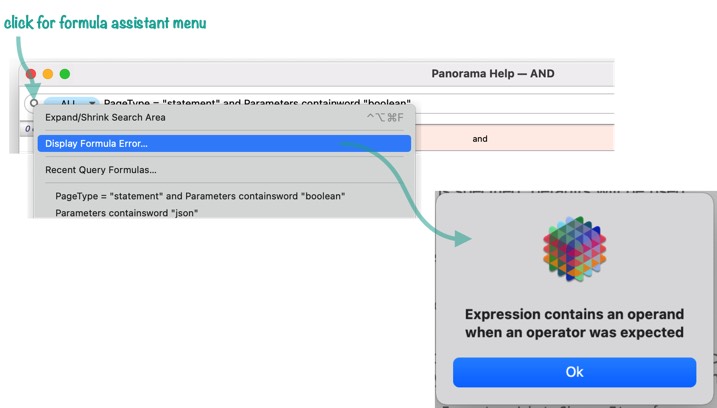Screen dimensions: 717x408
Task: Click the italic 0 count beside the list
Action: coord(27,129)
